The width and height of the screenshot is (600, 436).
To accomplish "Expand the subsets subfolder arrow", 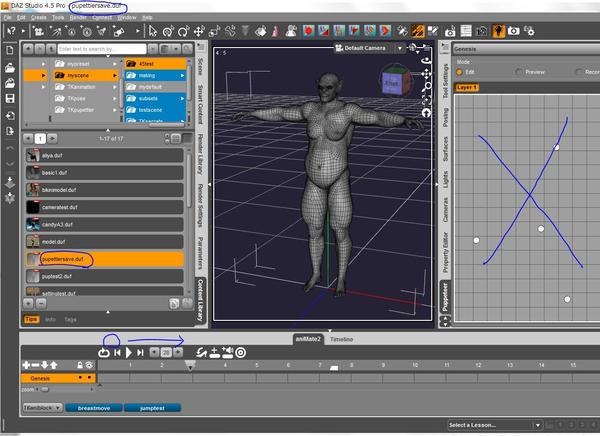I will (x=182, y=98).
